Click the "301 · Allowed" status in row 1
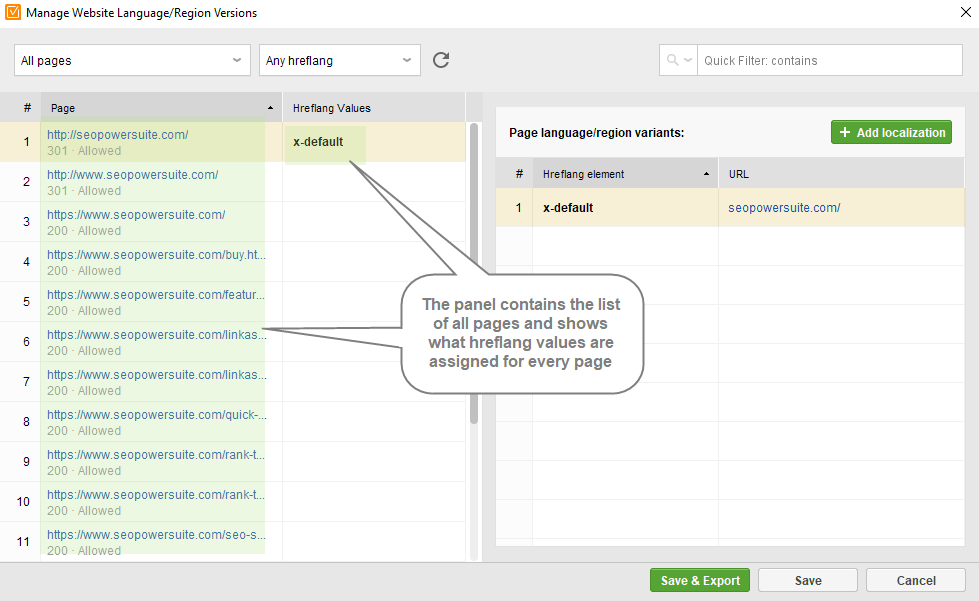Image resolution: width=979 pixels, height=601 pixels. click(x=84, y=150)
